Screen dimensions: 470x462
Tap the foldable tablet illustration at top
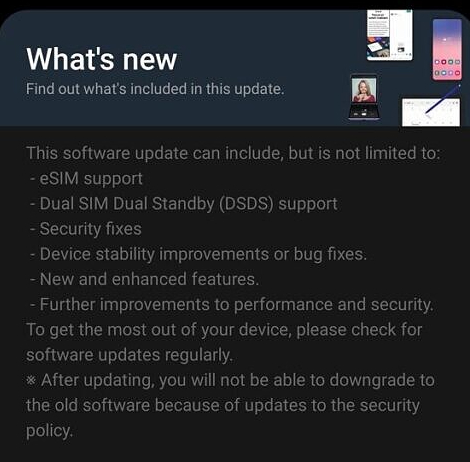(x=390, y=35)
